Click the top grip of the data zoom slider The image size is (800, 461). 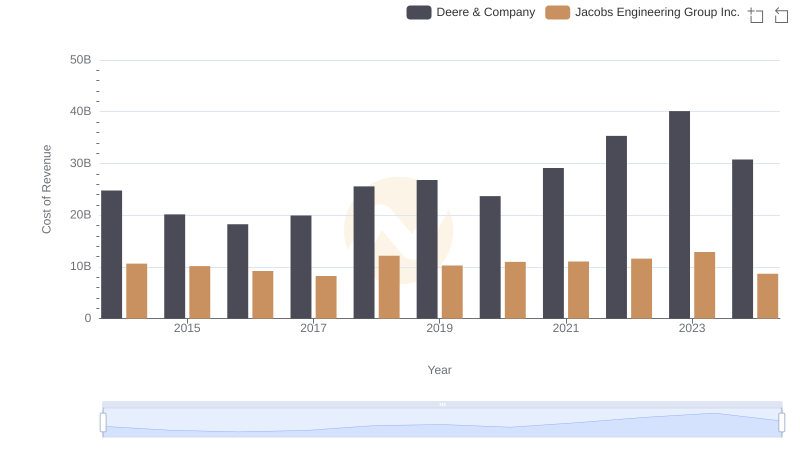click(x=442, y=404)
